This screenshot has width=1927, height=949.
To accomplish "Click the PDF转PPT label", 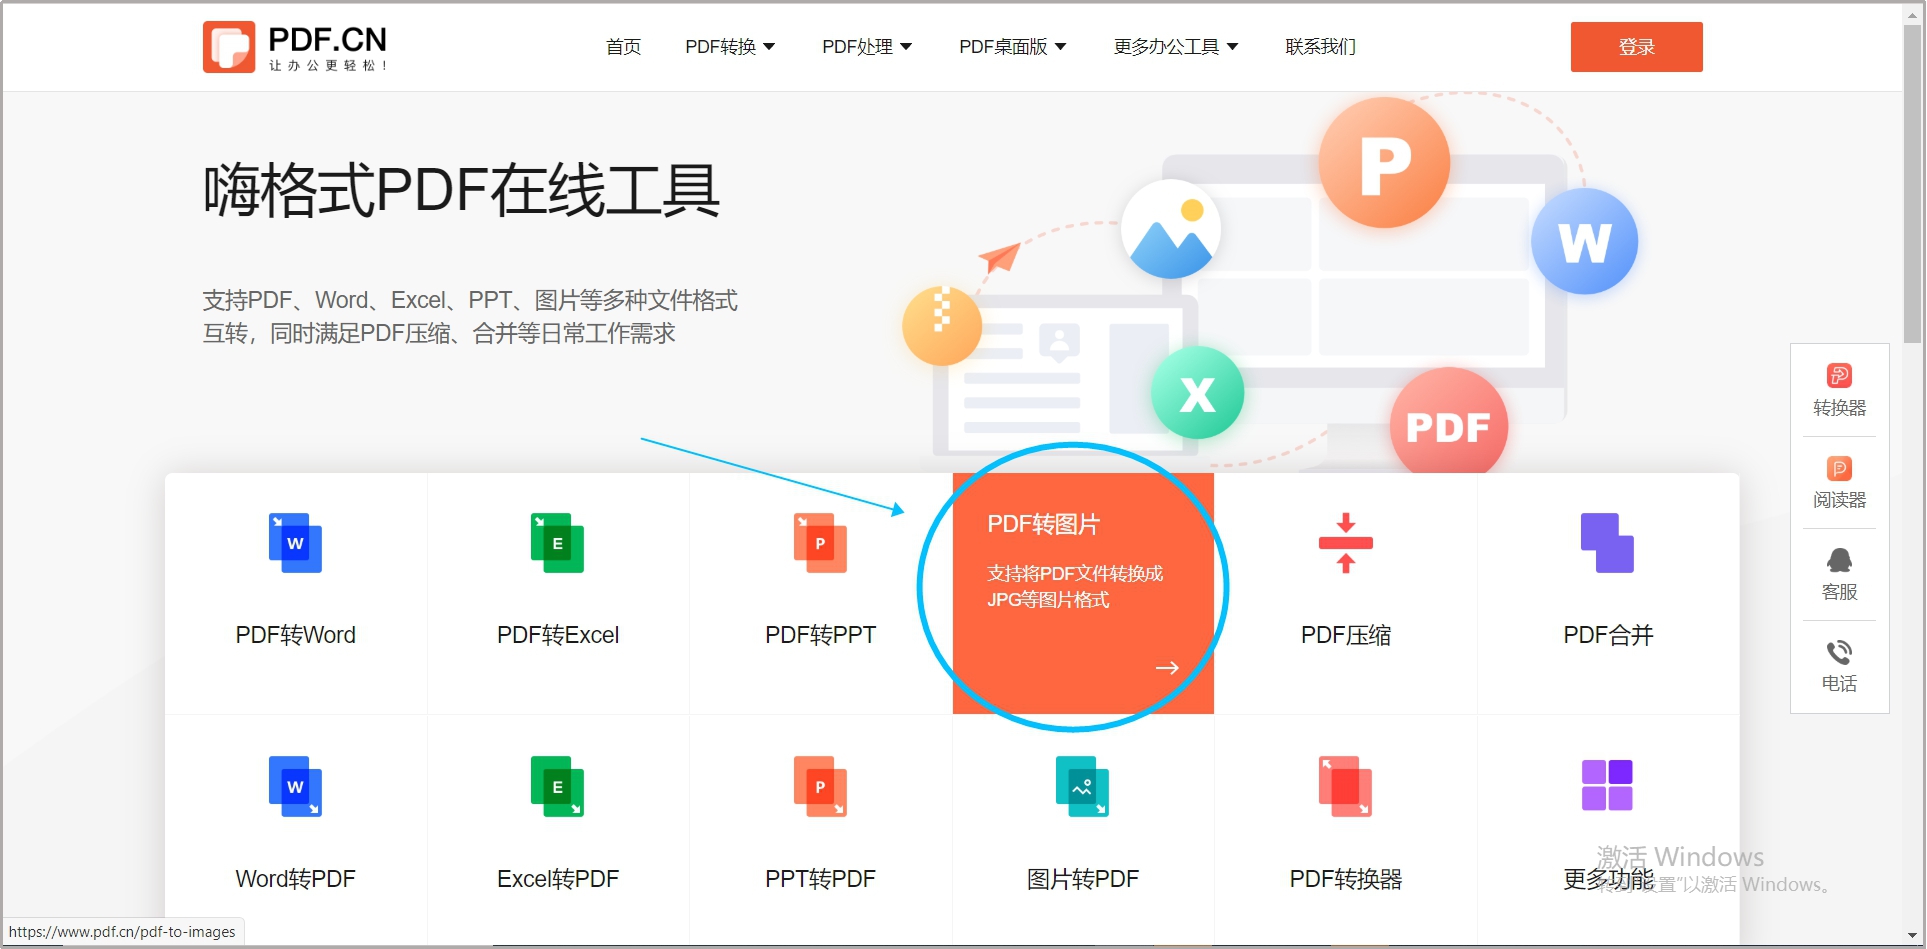I will pos(820,635).
